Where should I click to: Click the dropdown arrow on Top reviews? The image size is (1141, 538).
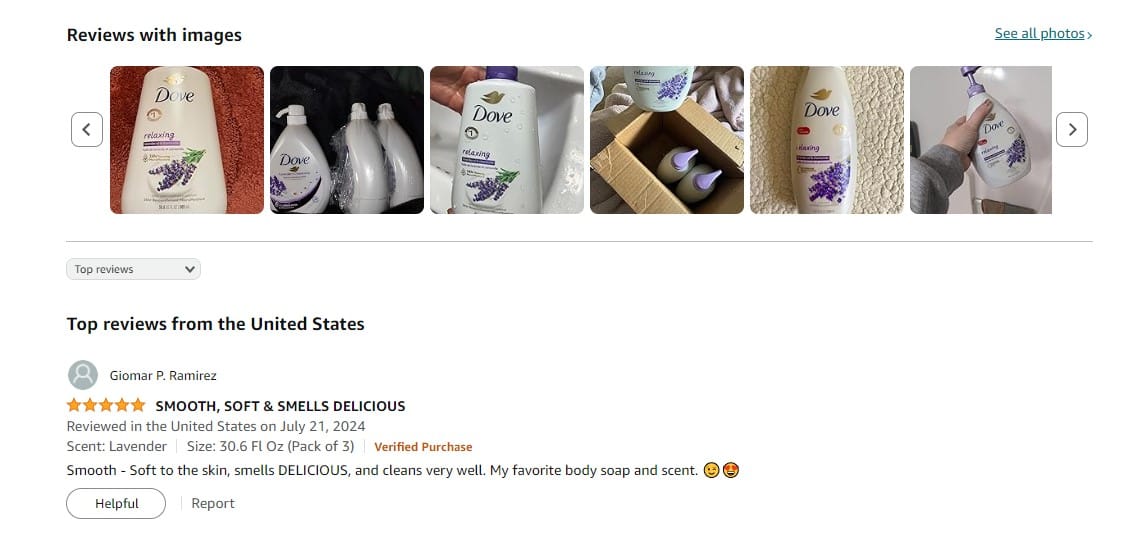pos(190,269)
